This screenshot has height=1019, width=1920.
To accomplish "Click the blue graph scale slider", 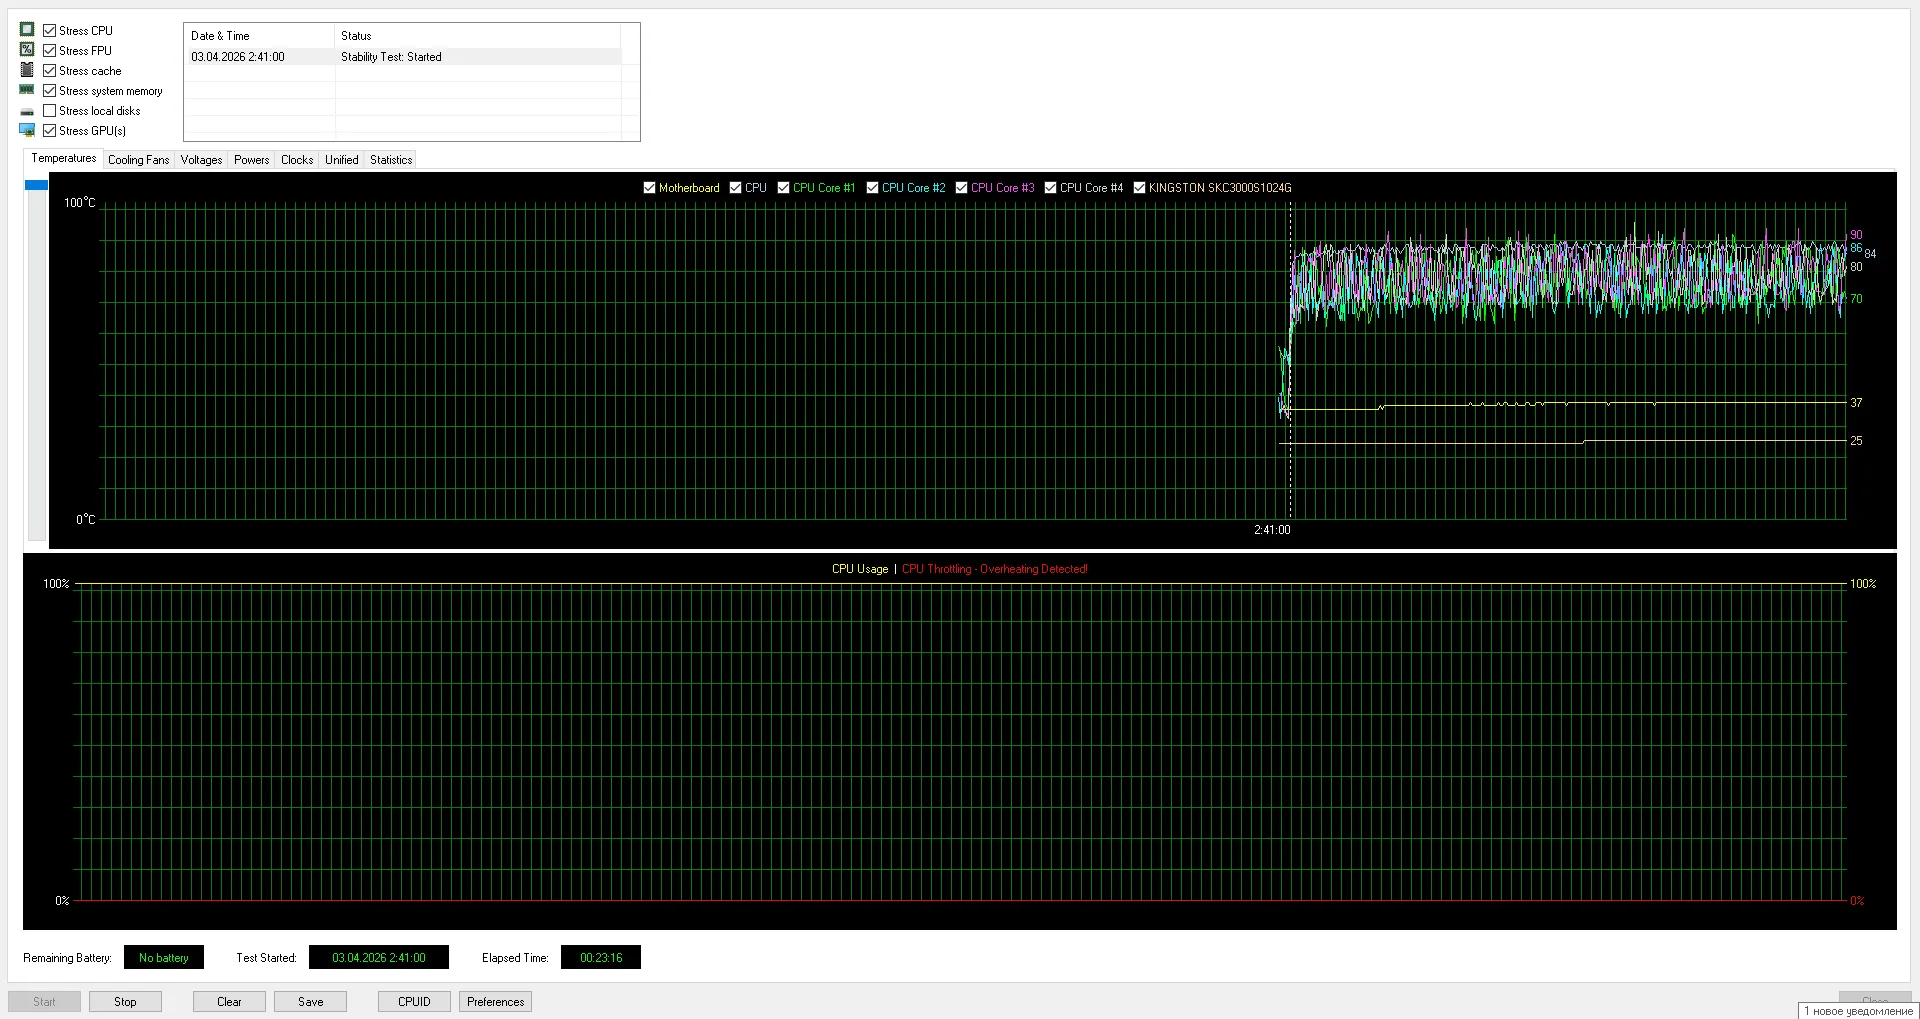I will pyautogui.click(x=36, y=185).
